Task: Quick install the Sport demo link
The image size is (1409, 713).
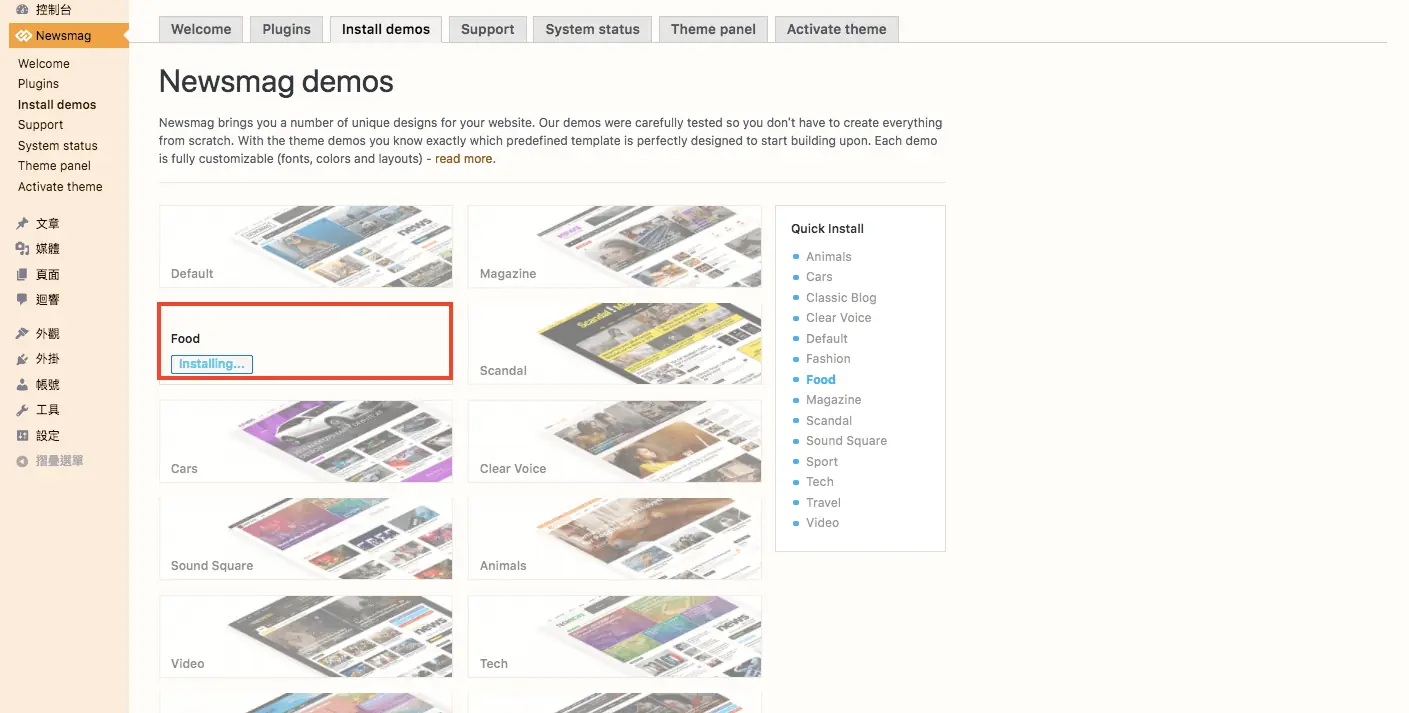Action: coord(822,462)
